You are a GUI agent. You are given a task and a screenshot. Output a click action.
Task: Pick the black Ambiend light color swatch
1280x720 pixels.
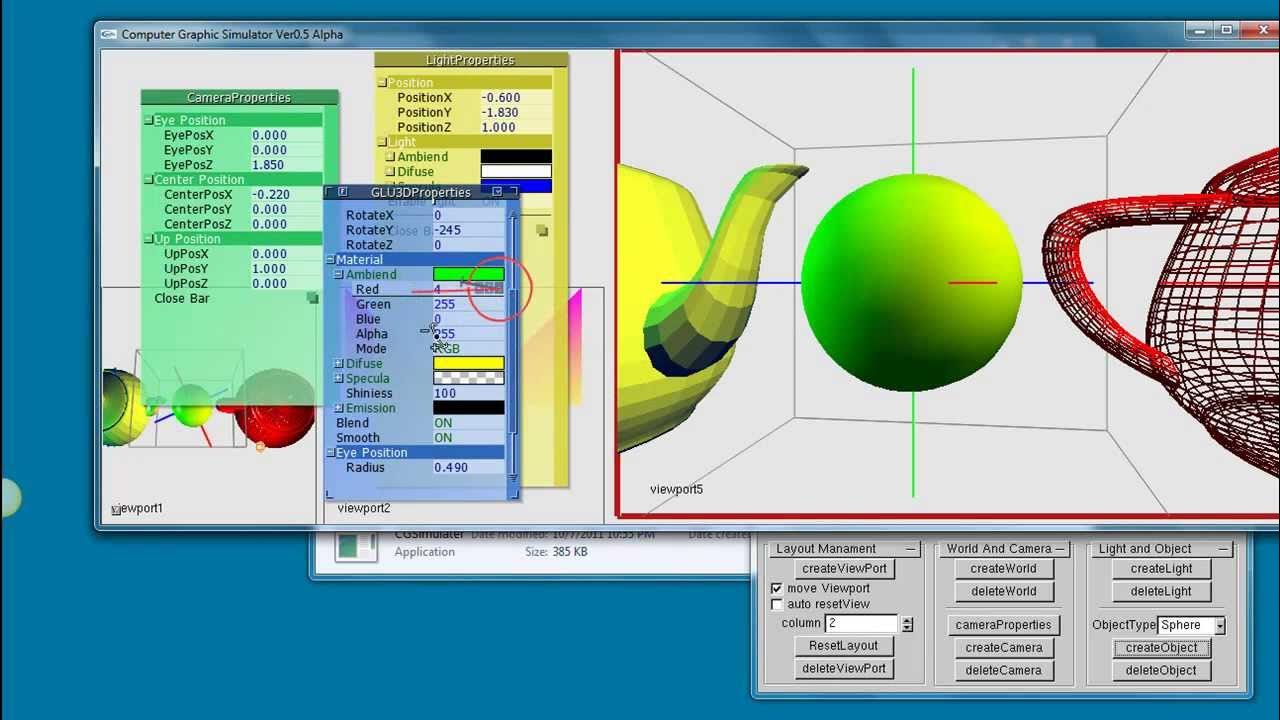[516, 157]
